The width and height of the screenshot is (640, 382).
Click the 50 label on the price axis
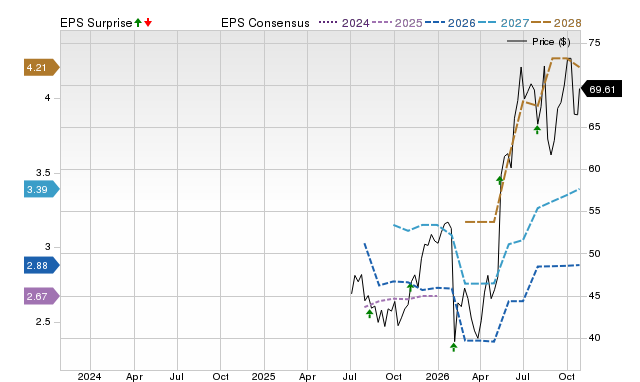click(x=594, y=254)
